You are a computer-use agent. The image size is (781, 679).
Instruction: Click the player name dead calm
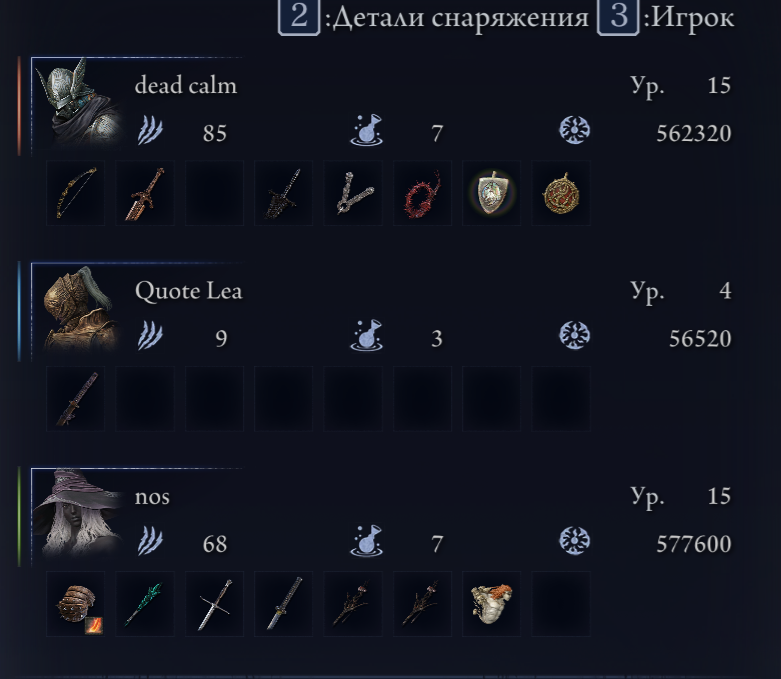(x=186, y=85)
